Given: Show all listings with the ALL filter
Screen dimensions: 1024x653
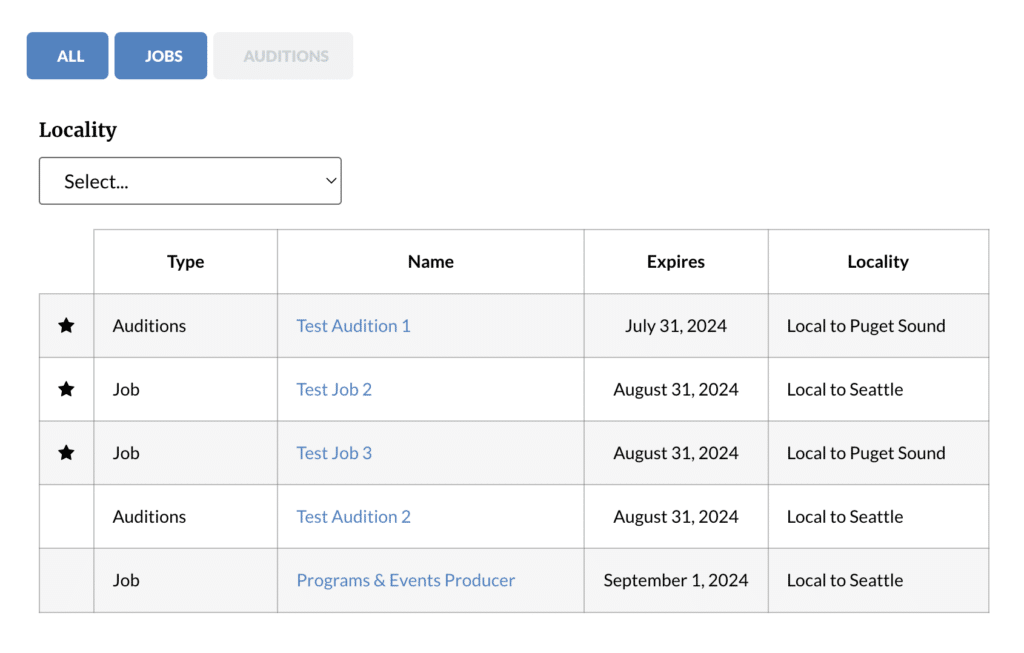Looking at the screenshot, I should pyautogui.click(x=70, y=56).
